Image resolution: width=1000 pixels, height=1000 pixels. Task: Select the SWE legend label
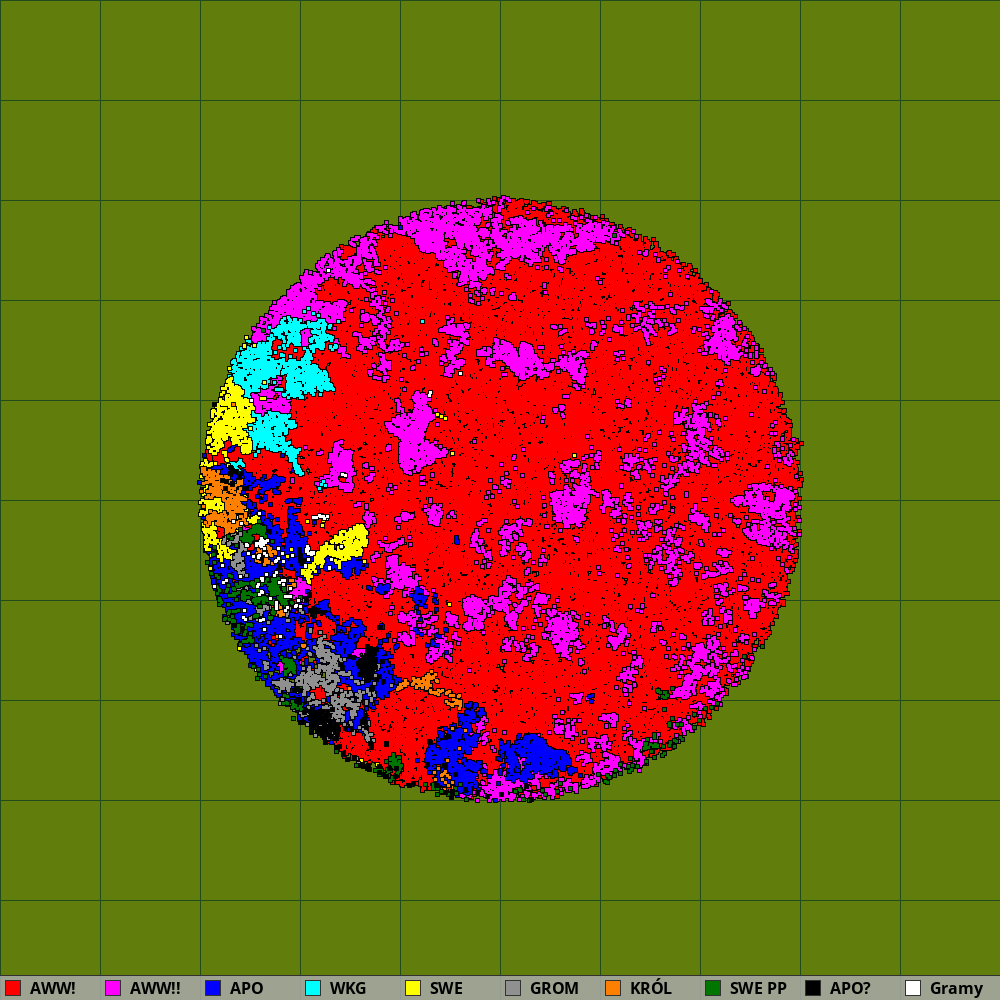[446, 988]
